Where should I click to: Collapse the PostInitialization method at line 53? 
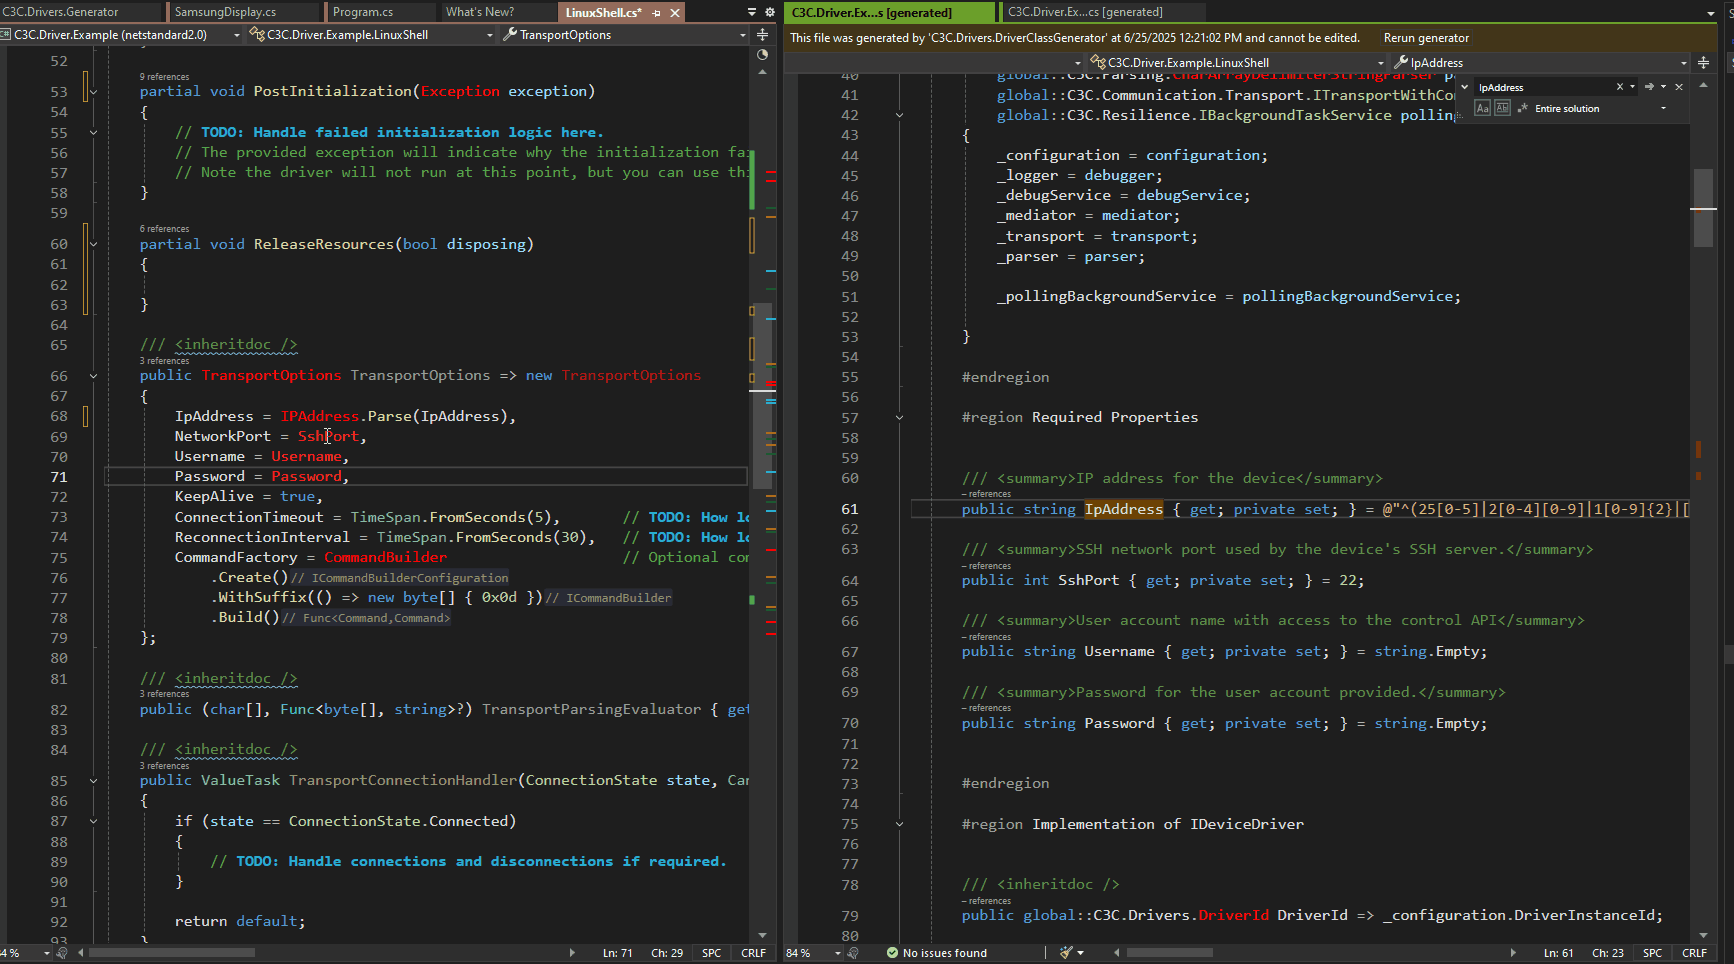pos(93,90)
